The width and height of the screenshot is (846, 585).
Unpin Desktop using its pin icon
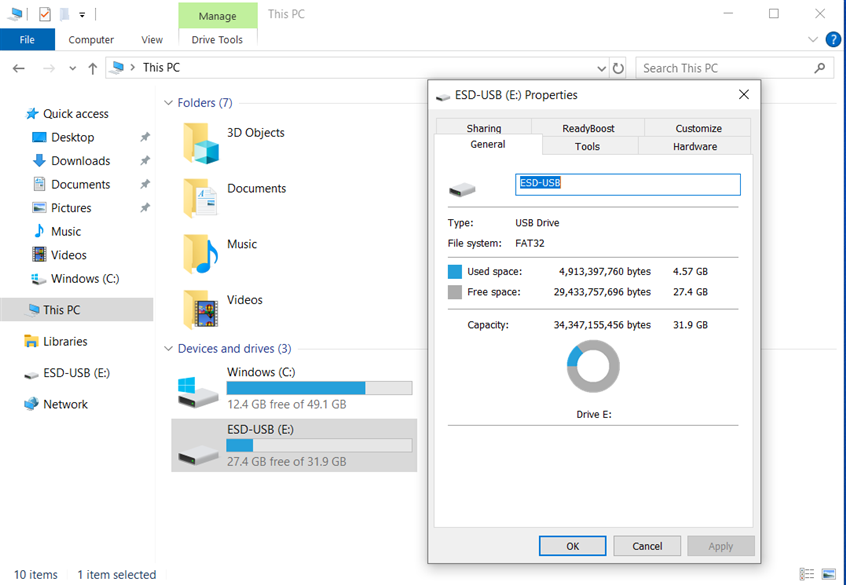pyautogui.click(x=145, y=137)
